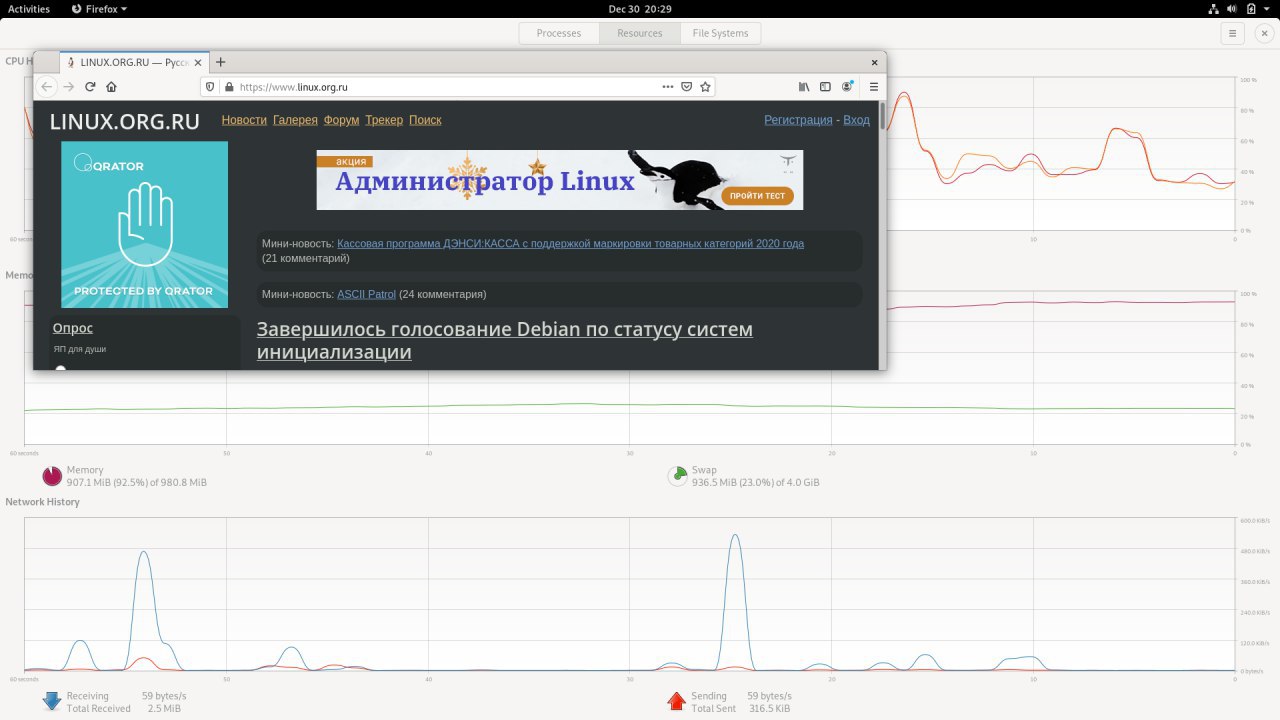Open system menu dropdown arrow

(1268, 9)
